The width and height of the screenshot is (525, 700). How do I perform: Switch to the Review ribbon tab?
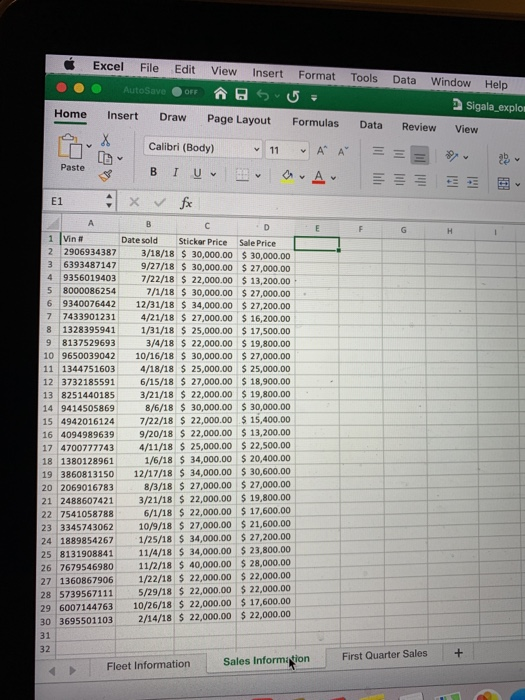click(x=419, y=127)
